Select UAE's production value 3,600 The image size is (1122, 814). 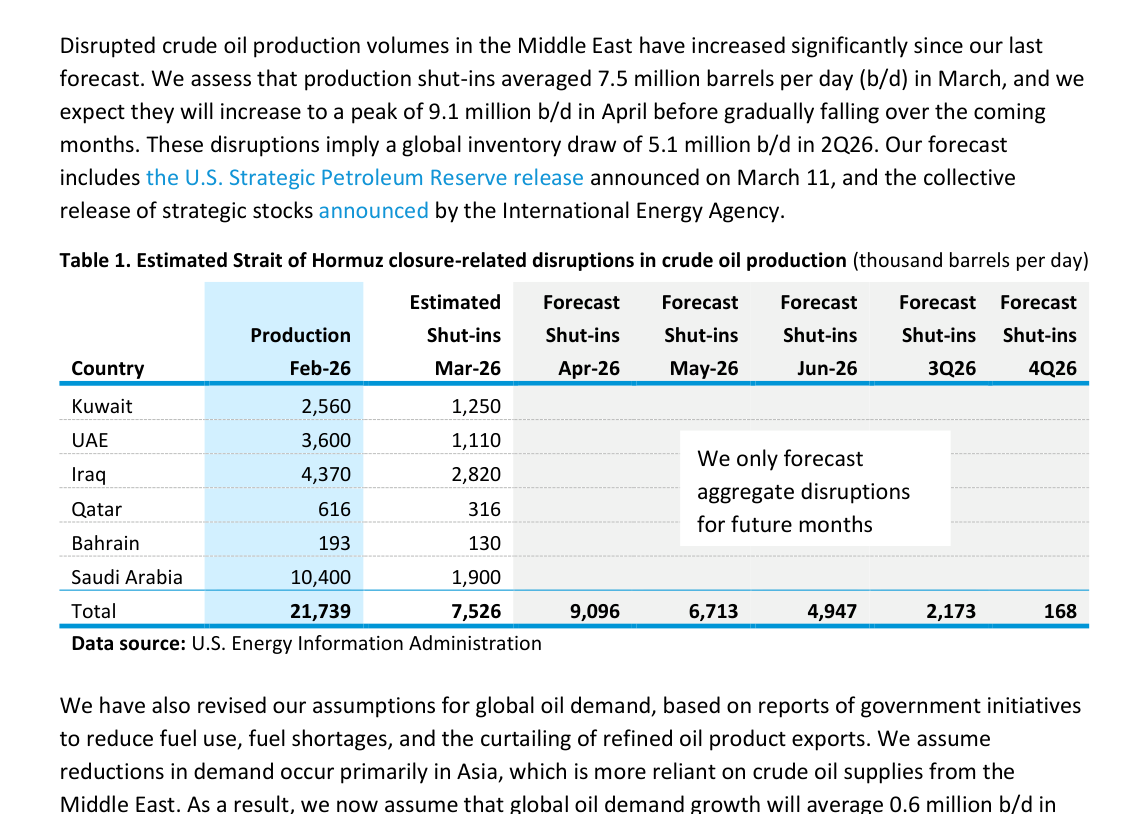coord(325,440)
